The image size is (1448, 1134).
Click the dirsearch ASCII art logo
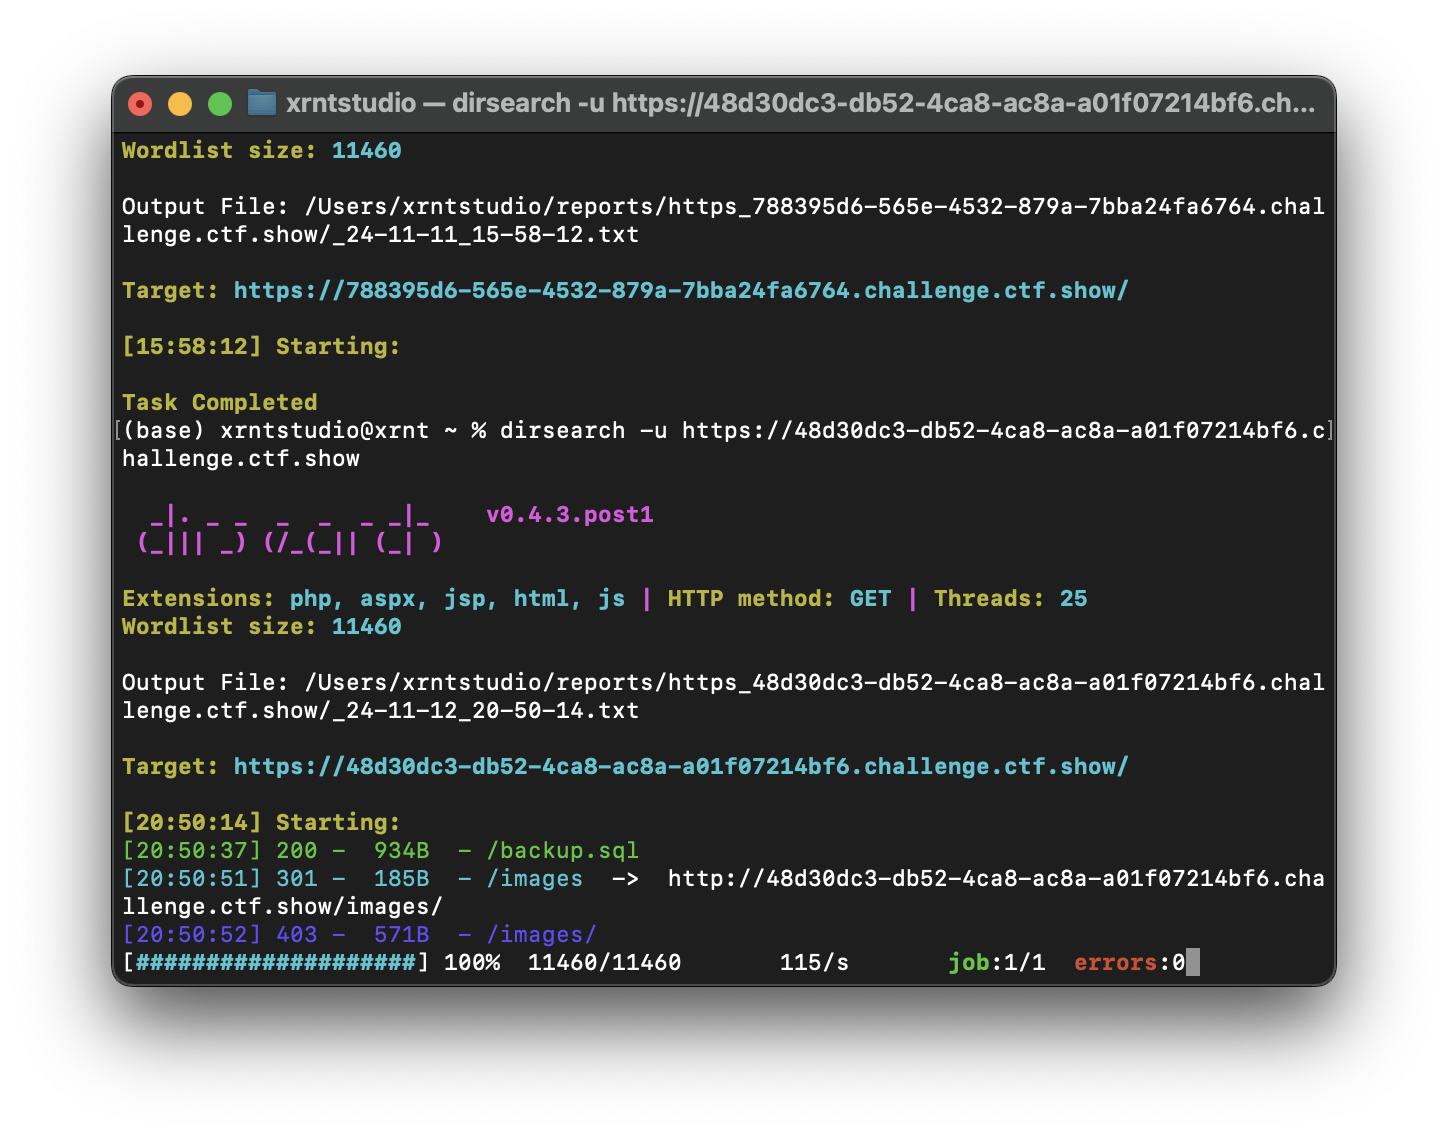[x=290, y=529]
